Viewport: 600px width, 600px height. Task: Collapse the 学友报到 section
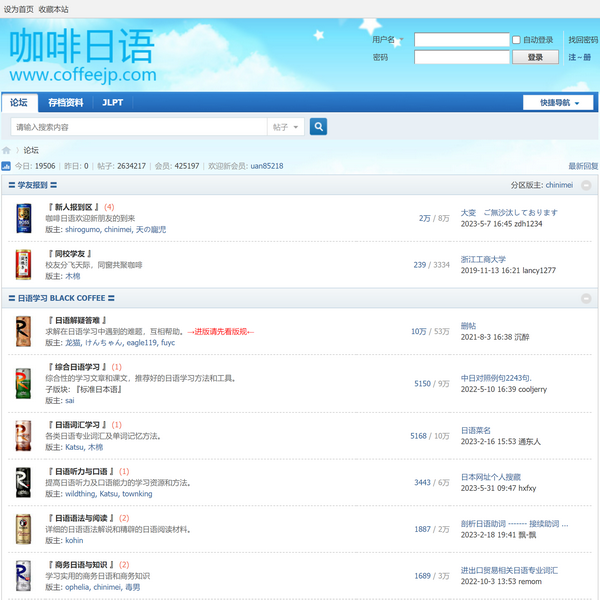[586, 185]
